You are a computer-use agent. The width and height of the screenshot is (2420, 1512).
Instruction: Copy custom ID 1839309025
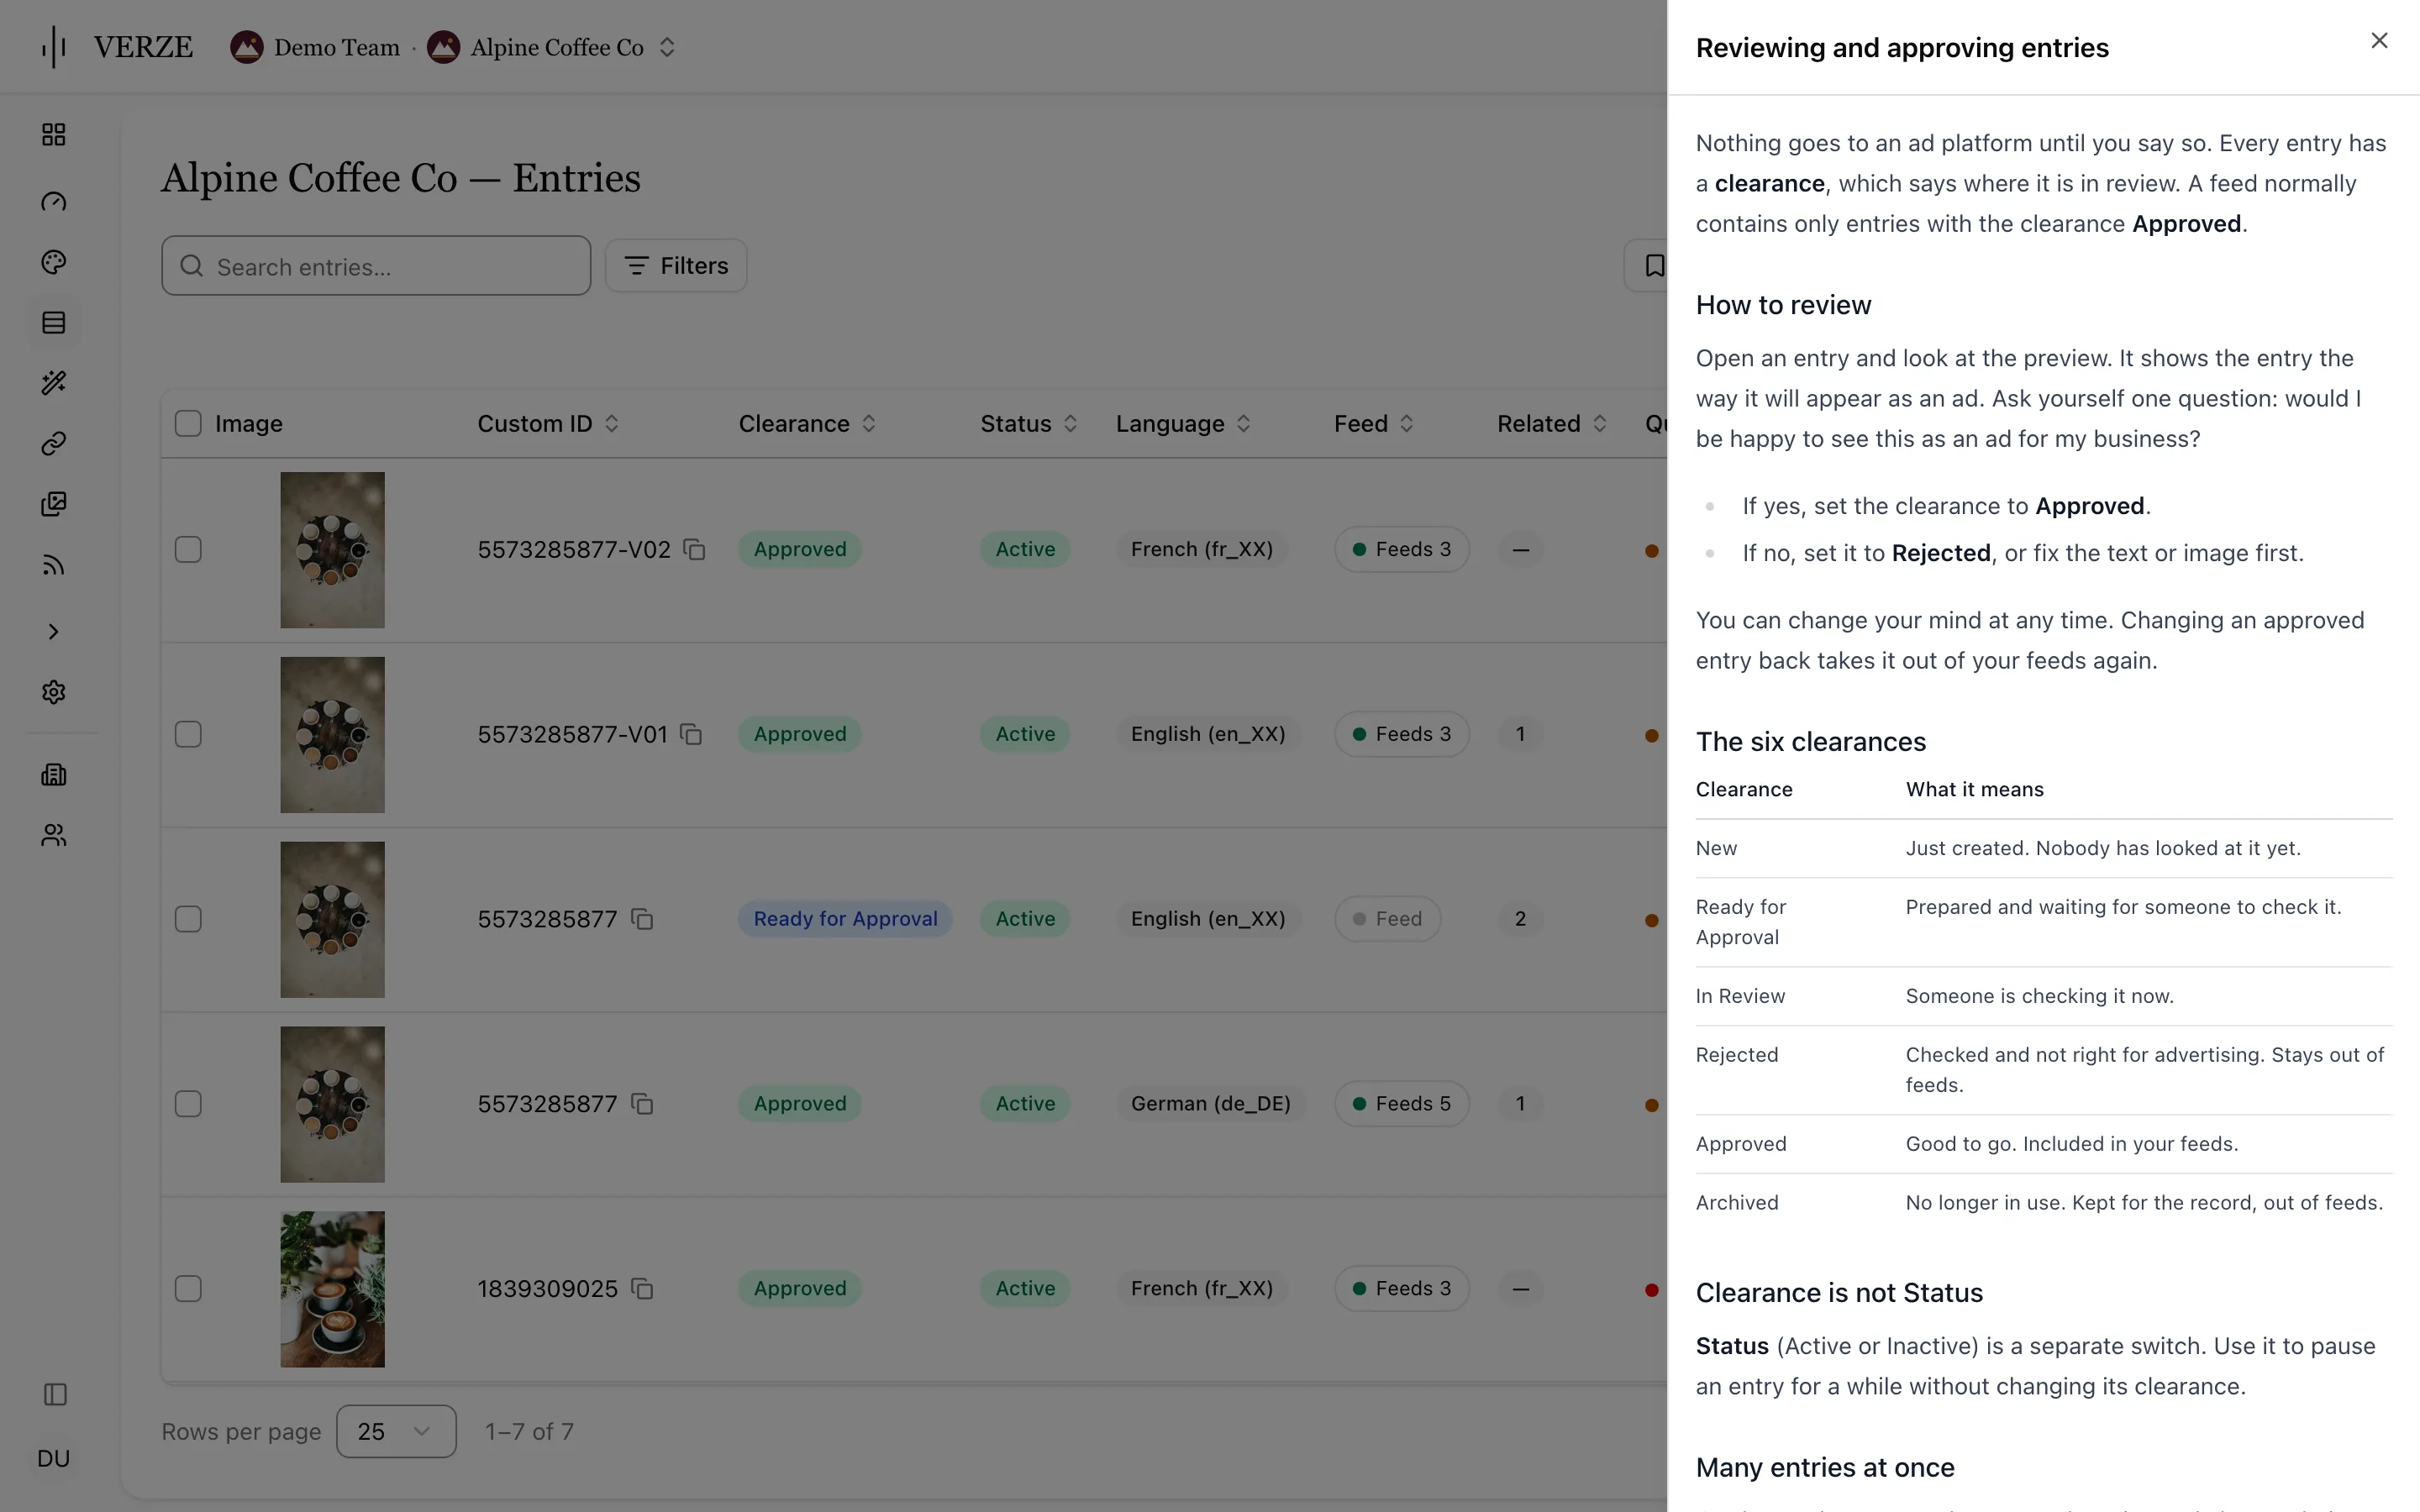(642, 1289)
